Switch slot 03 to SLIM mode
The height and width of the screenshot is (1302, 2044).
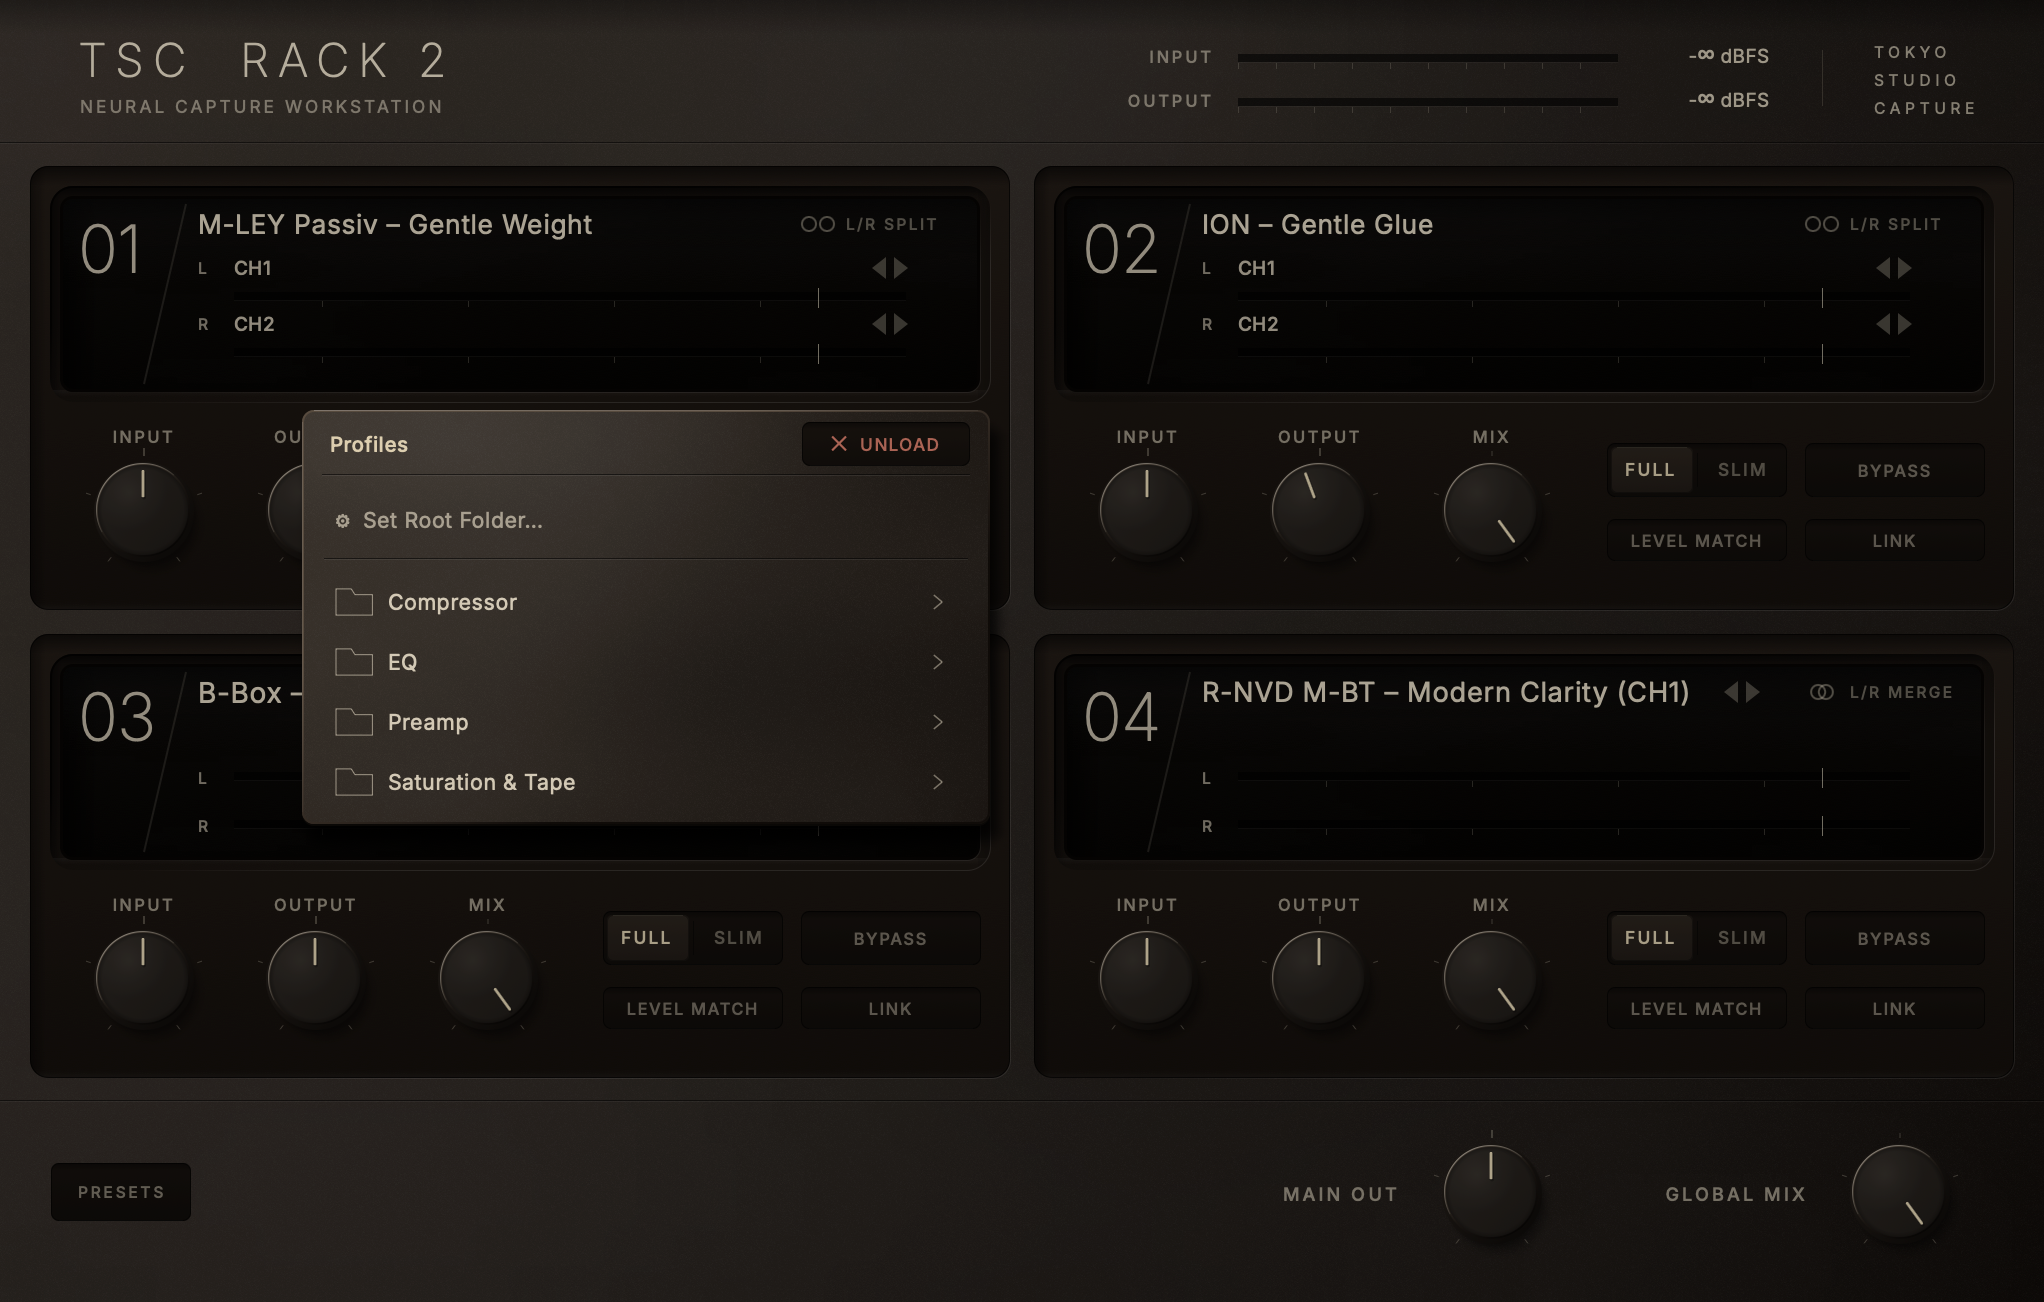click(x=738, y=938)
